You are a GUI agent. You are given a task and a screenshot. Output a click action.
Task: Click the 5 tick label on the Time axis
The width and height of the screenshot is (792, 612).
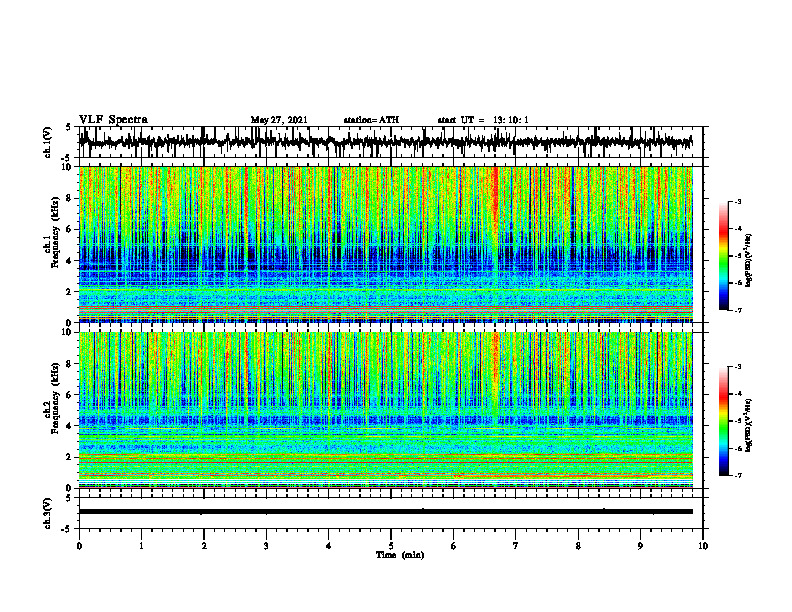(x=391, y=546)
